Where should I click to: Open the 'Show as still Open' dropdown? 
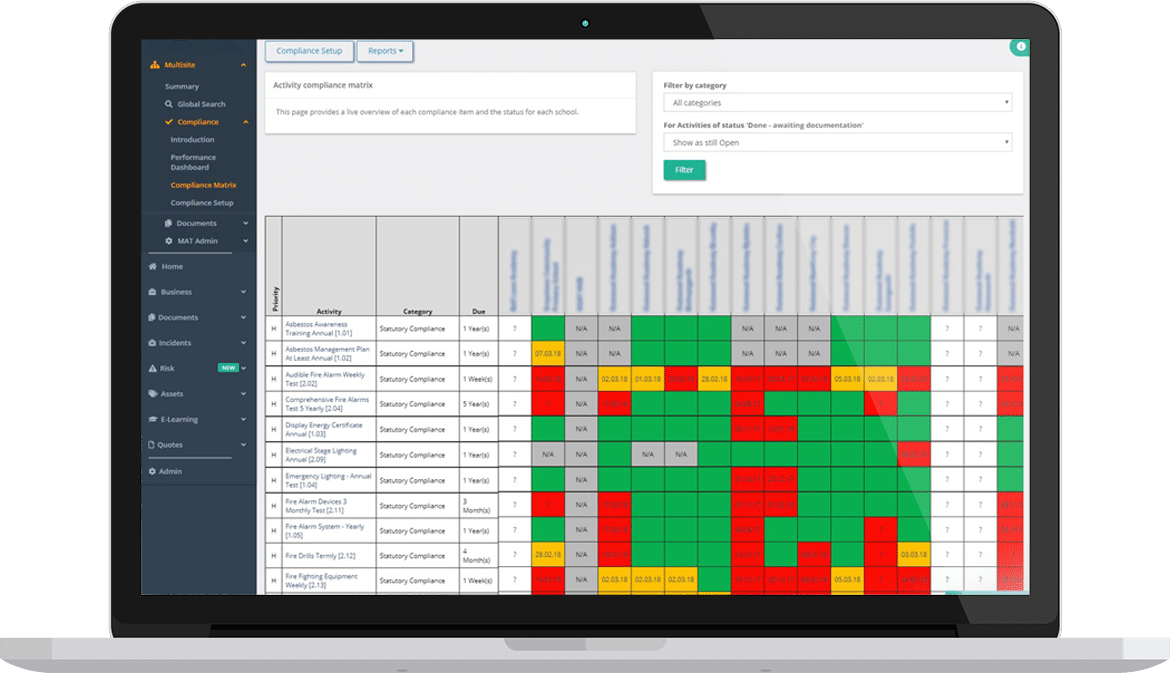tap(837, 143)
